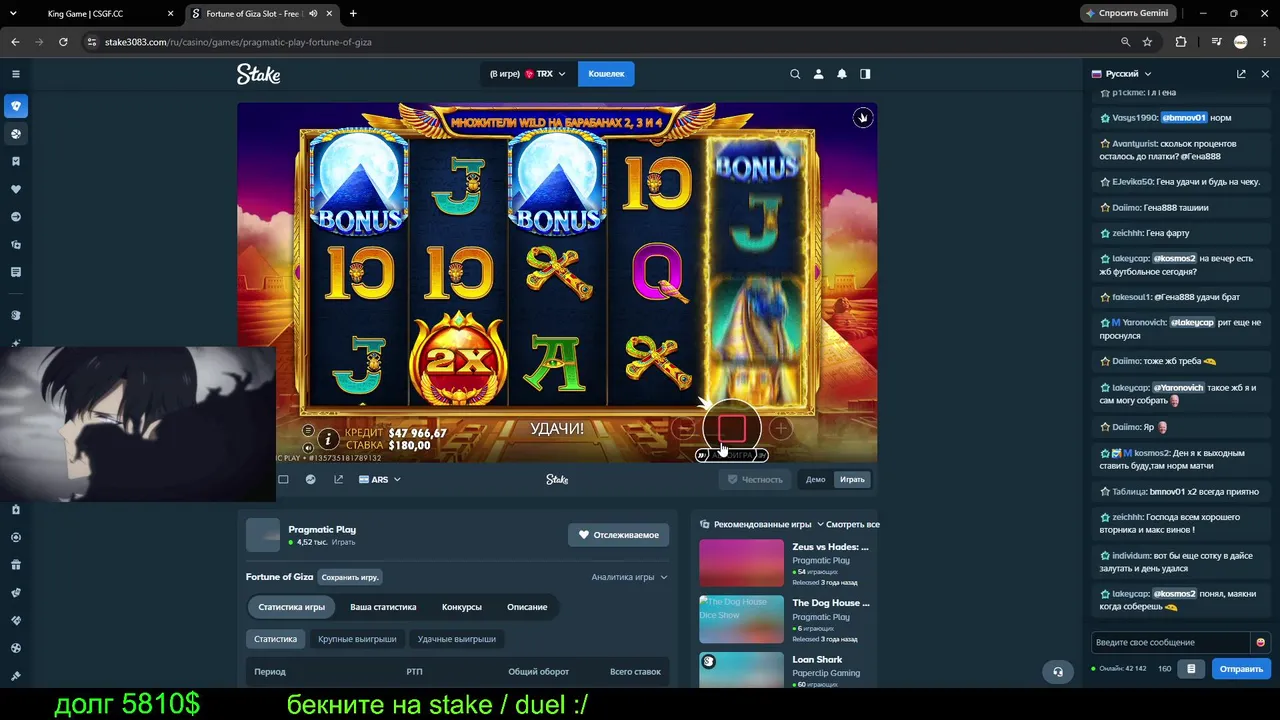The width and height of the screenshot is (1280, 720).
Task: Open the notifications bell
Action: click(x=842, y=74)
